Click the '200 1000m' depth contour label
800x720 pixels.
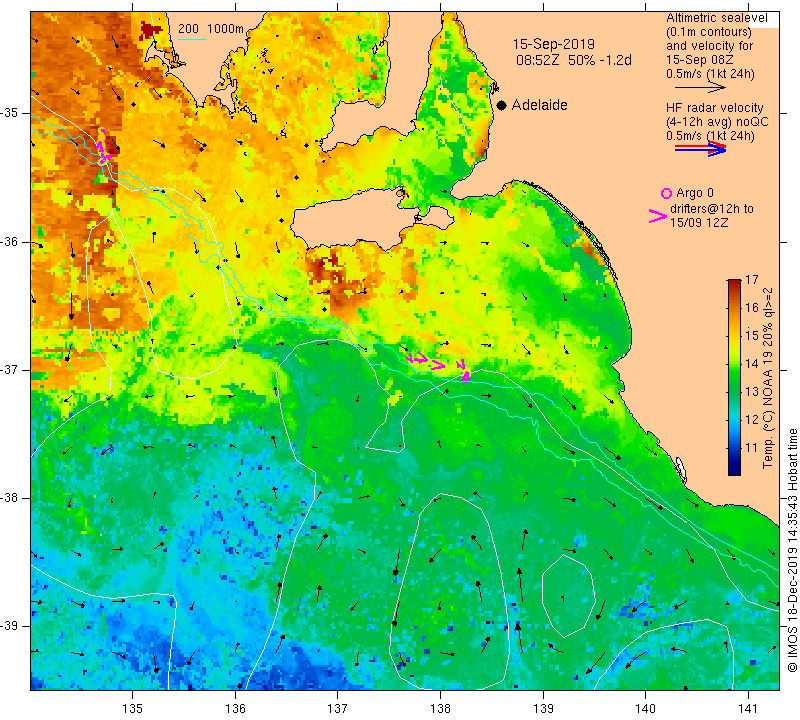coord(211,29)
